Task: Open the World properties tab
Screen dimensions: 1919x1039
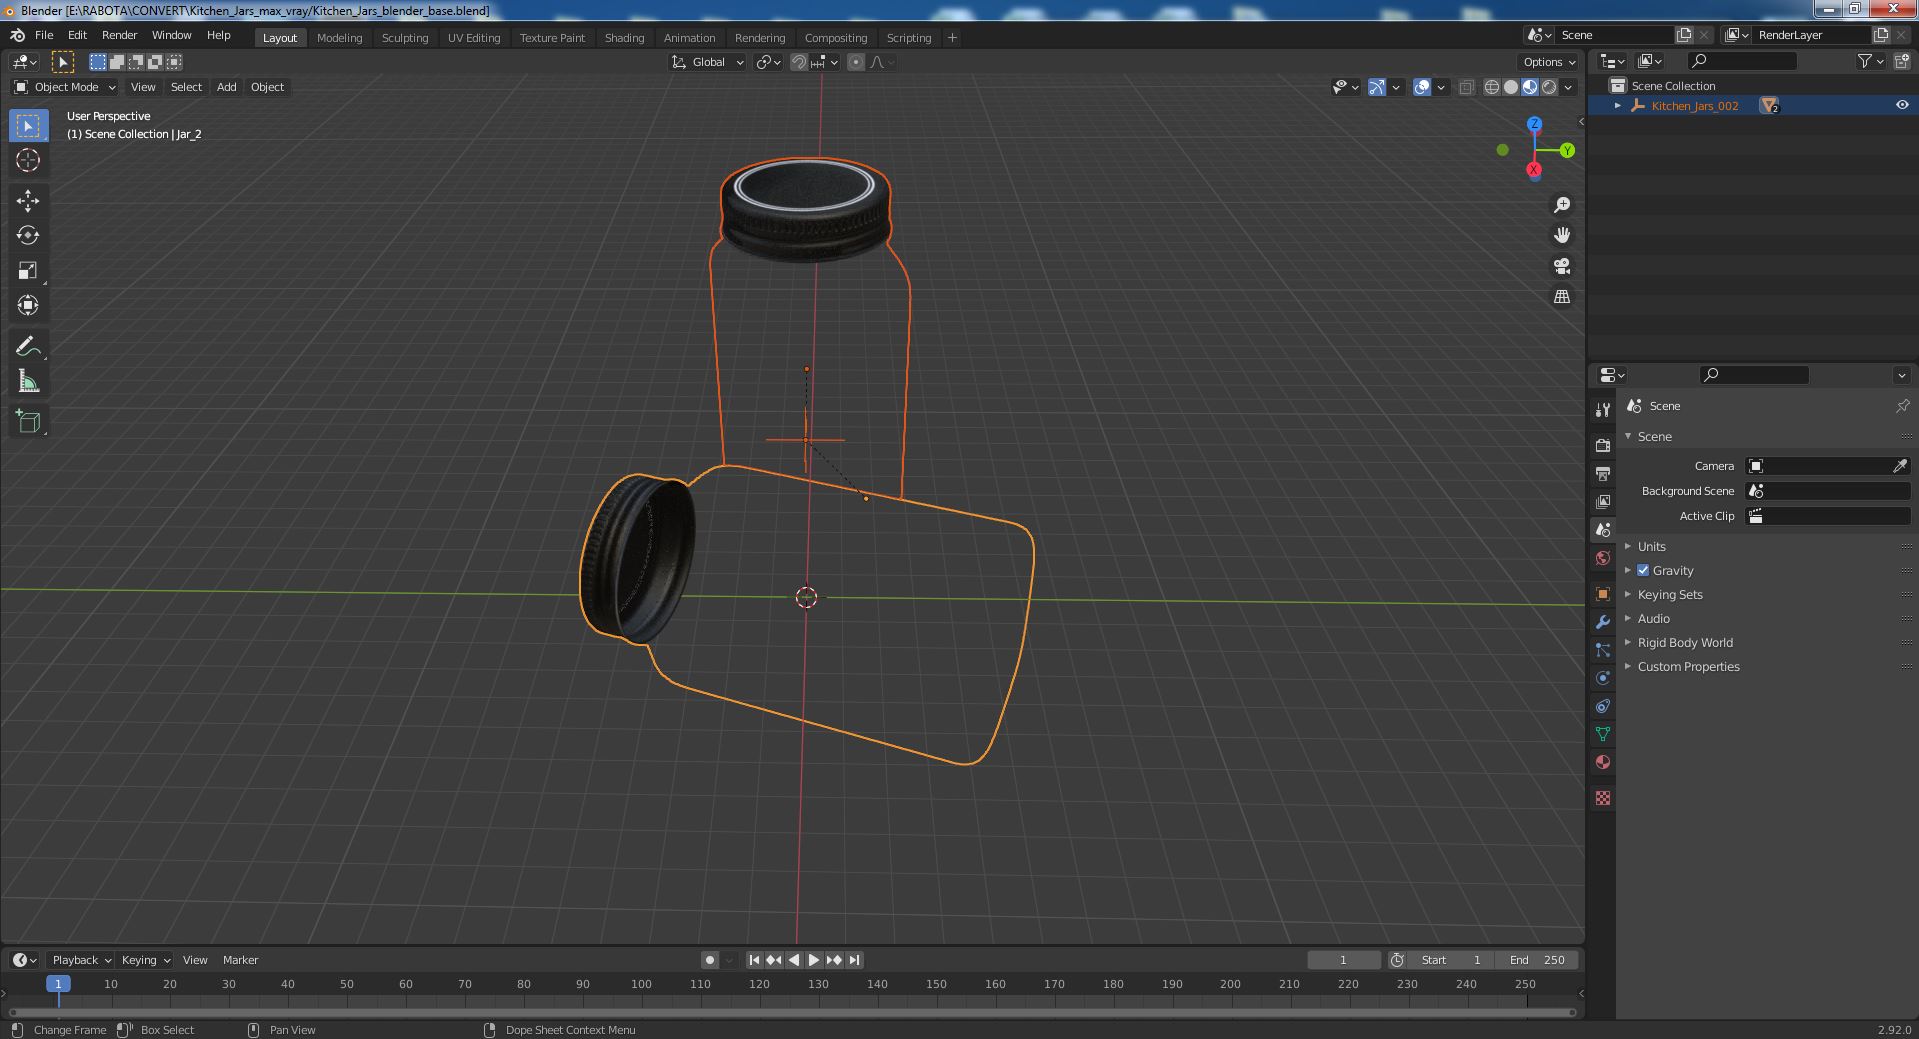Action: [x=1603, y=558]
